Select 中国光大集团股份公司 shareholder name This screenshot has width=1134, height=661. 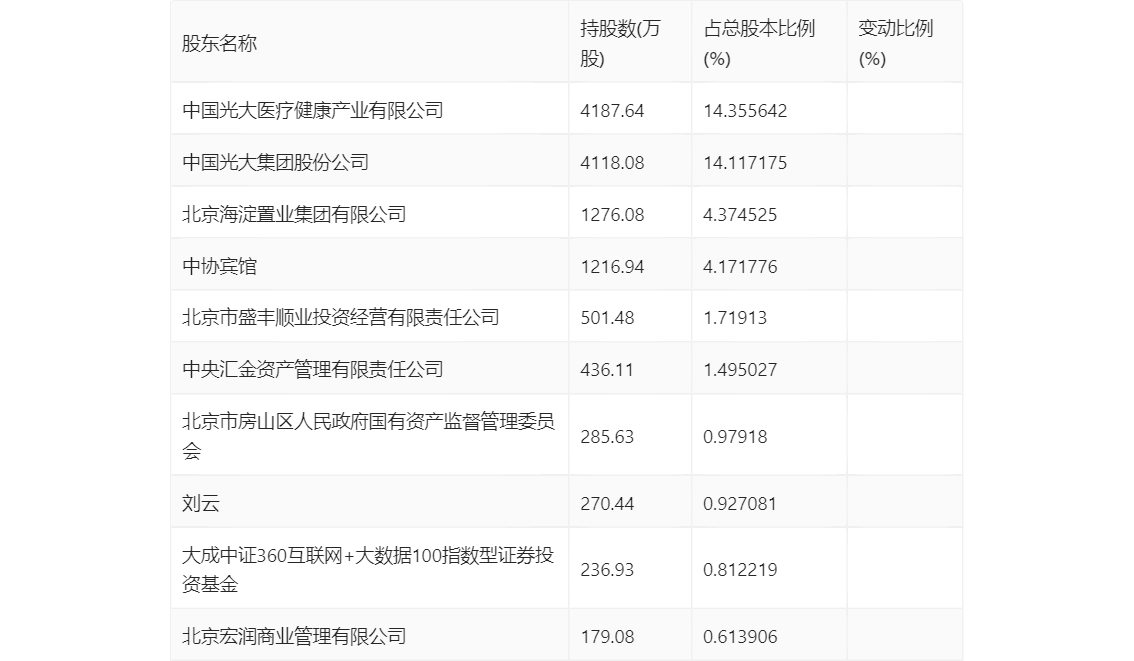275,162
